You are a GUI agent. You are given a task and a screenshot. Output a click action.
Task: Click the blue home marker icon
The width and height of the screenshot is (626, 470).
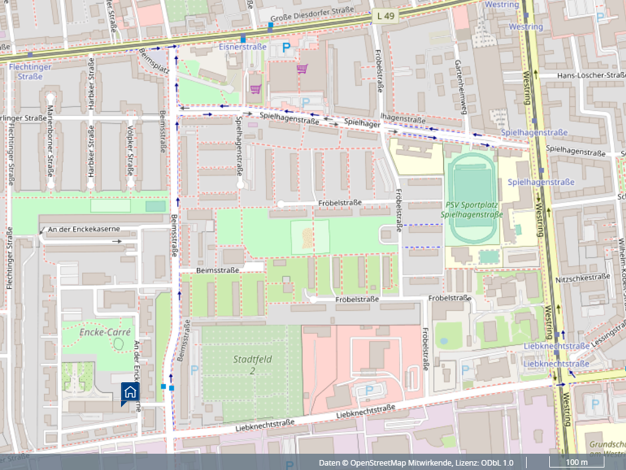[130, 392]
